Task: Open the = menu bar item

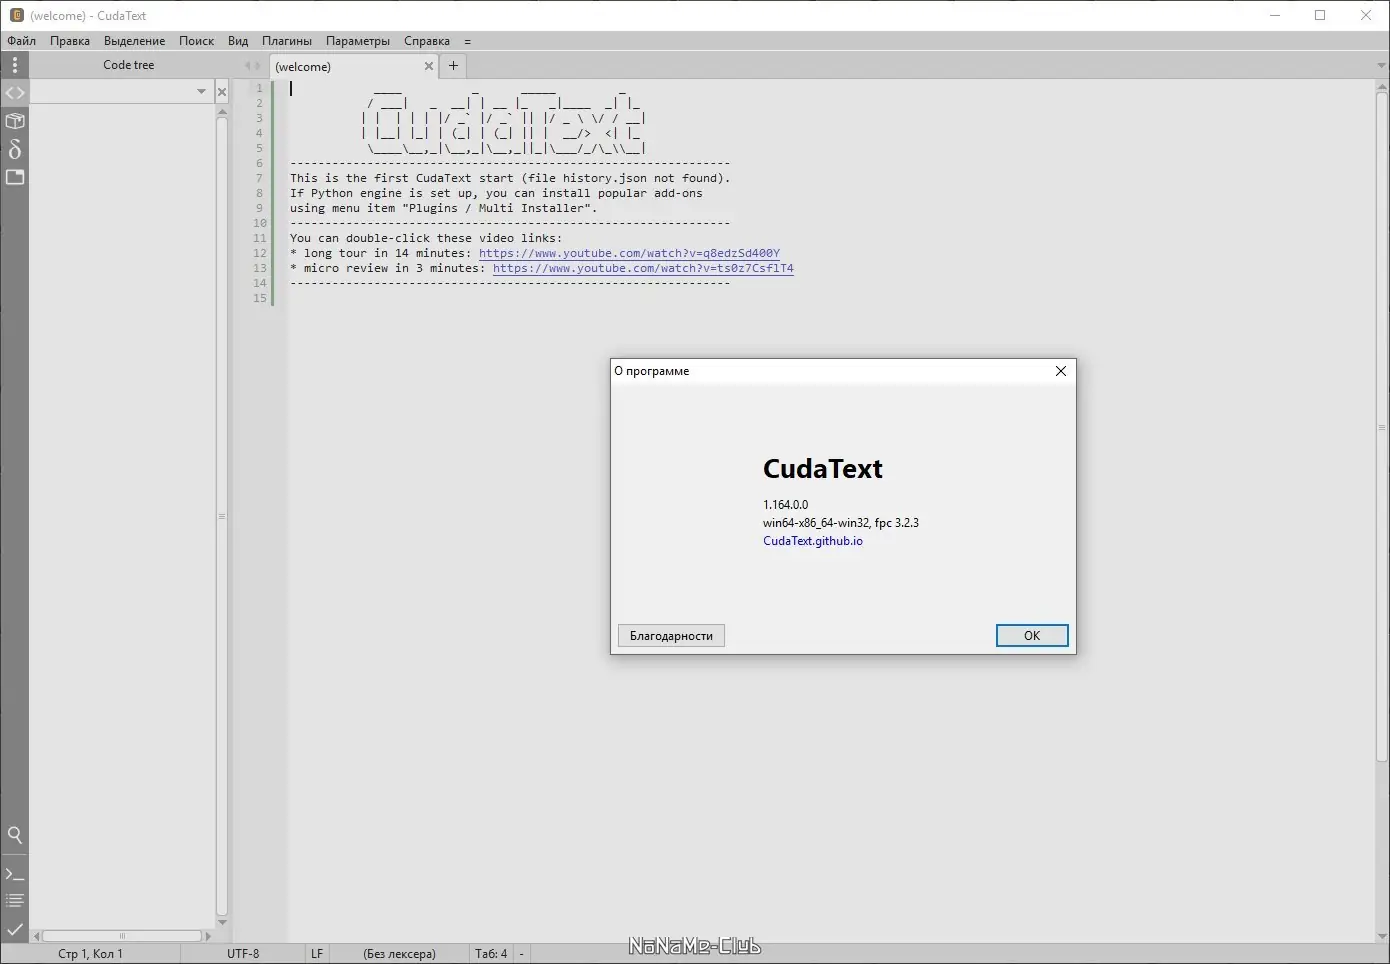Action: point(467,41)
